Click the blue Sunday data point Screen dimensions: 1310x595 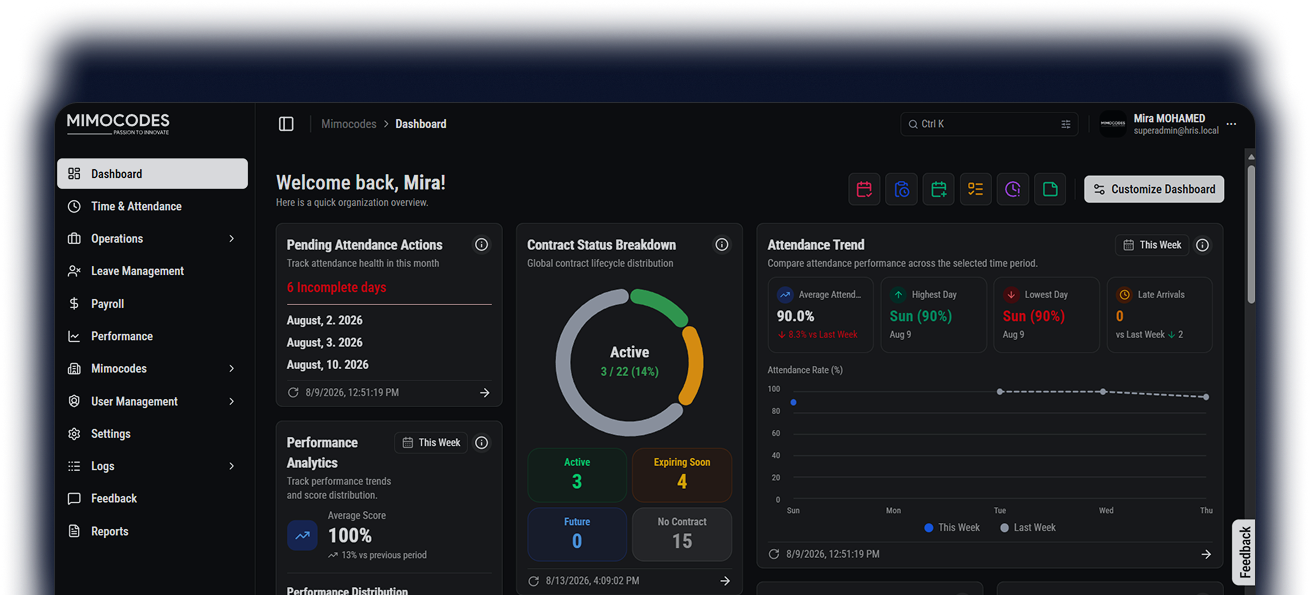pos(793,402)
